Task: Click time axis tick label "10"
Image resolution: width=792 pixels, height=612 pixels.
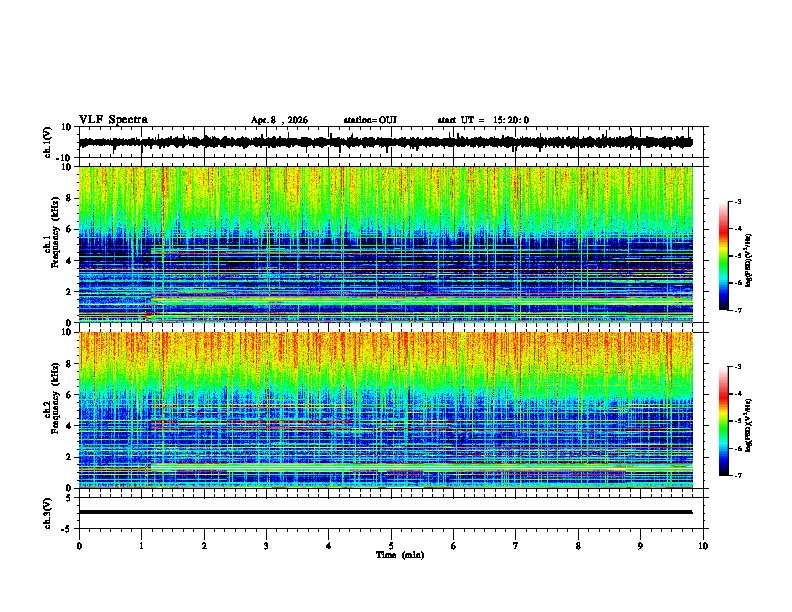Action: pos(703,546)
